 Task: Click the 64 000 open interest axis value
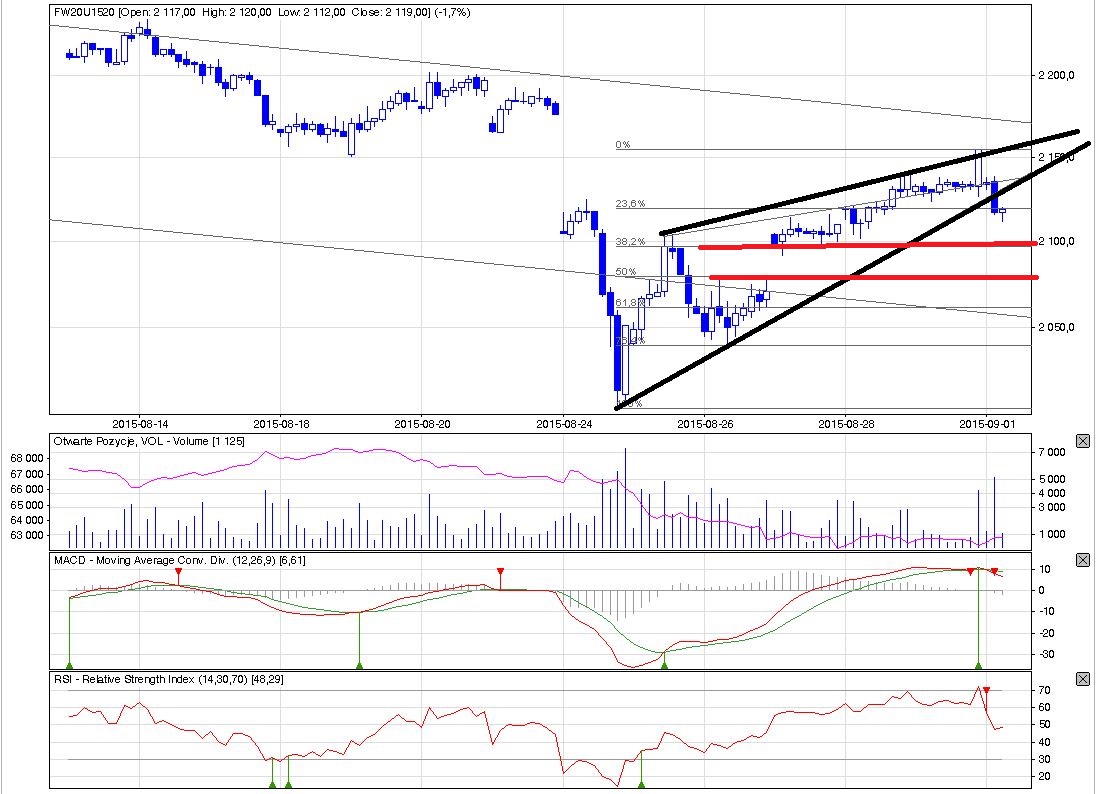[x=27, y=520]
